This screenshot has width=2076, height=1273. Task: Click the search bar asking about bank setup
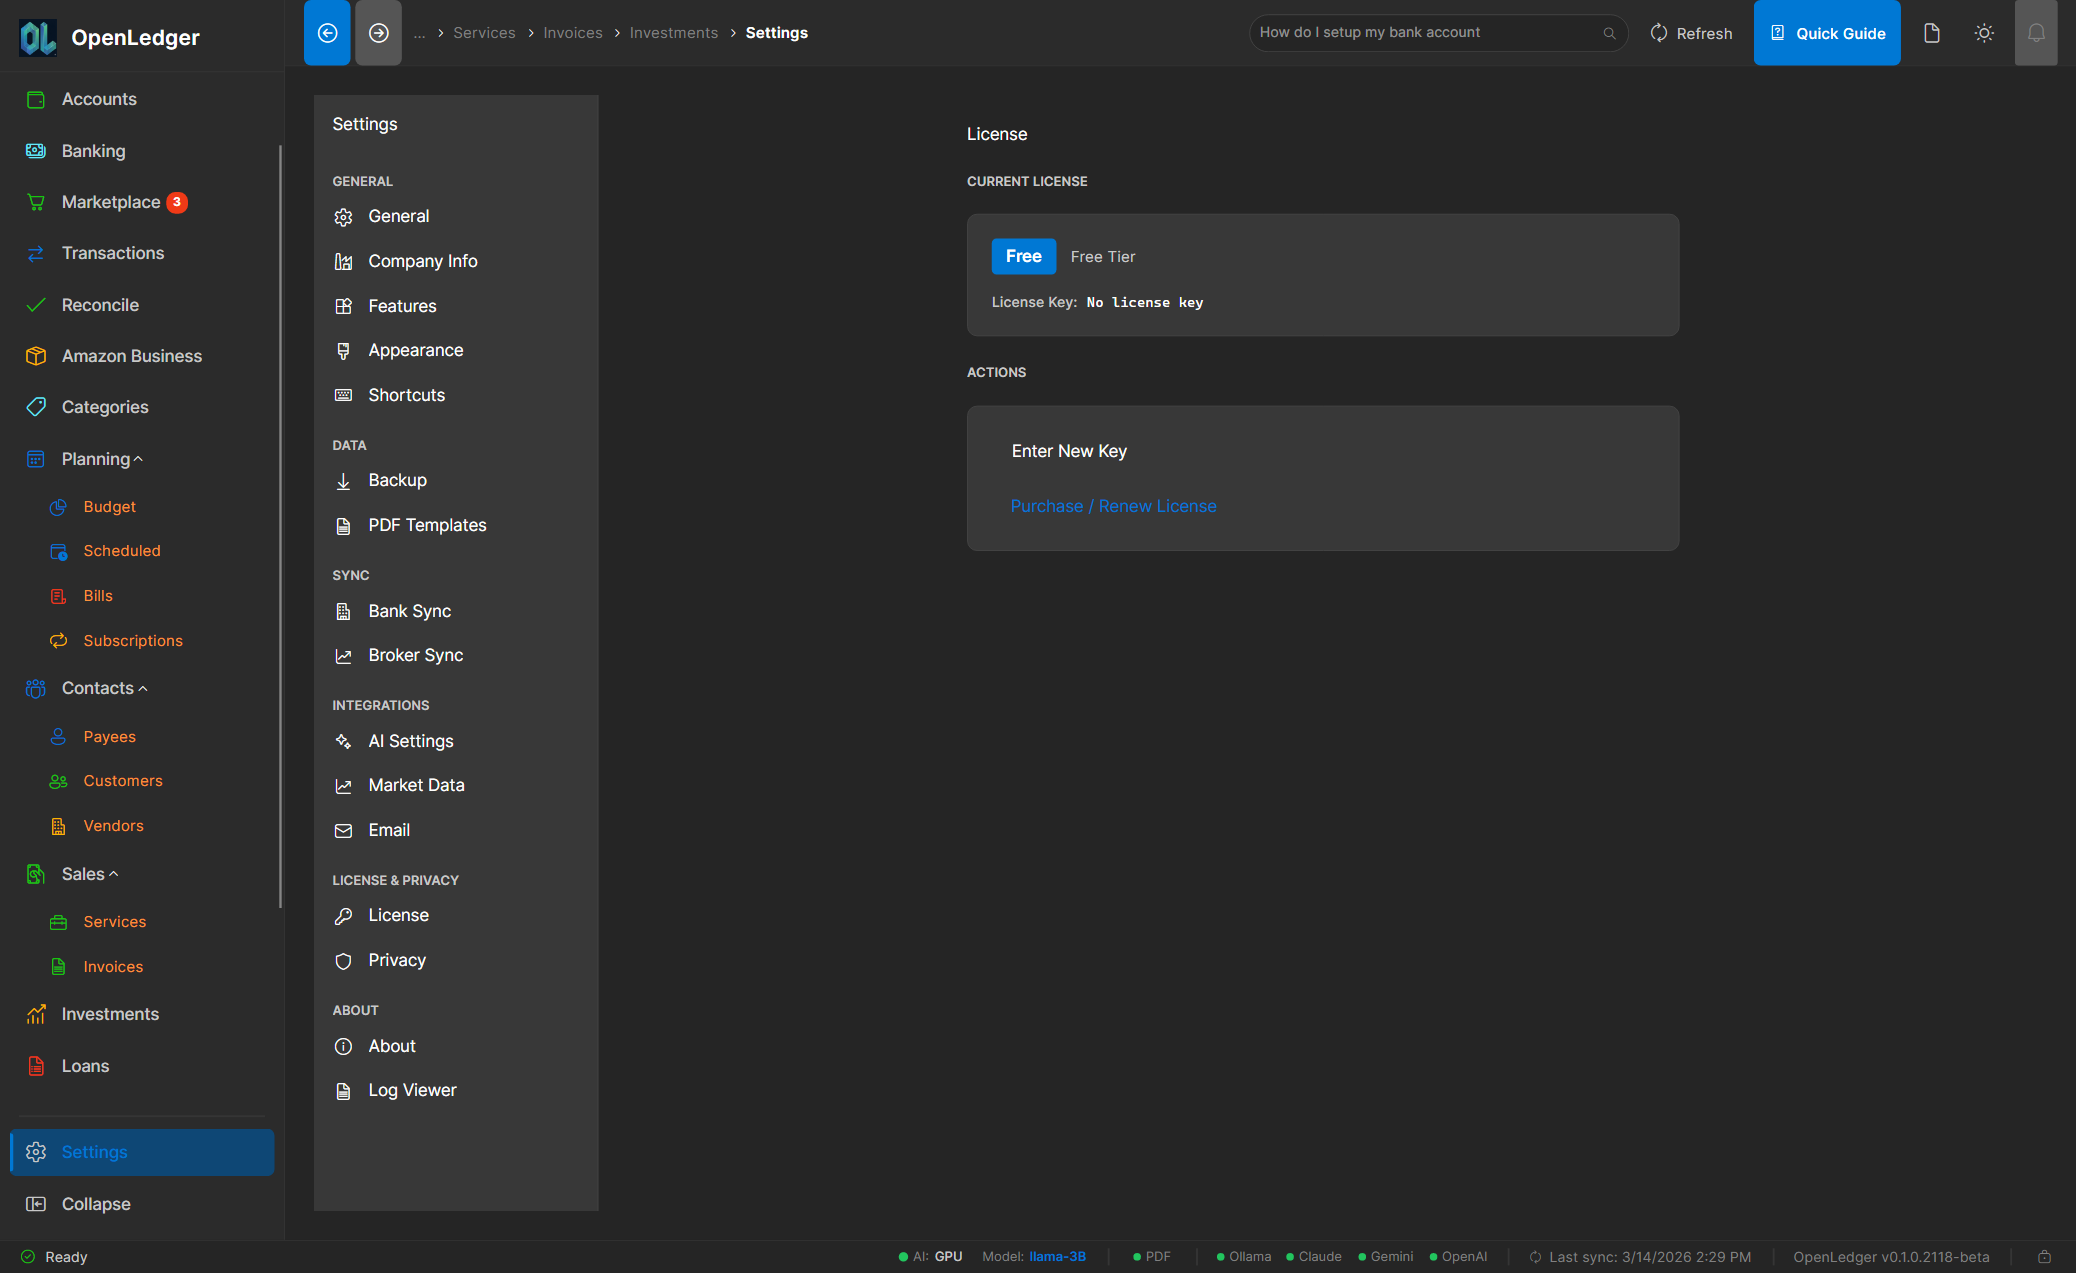(1437, 32)
